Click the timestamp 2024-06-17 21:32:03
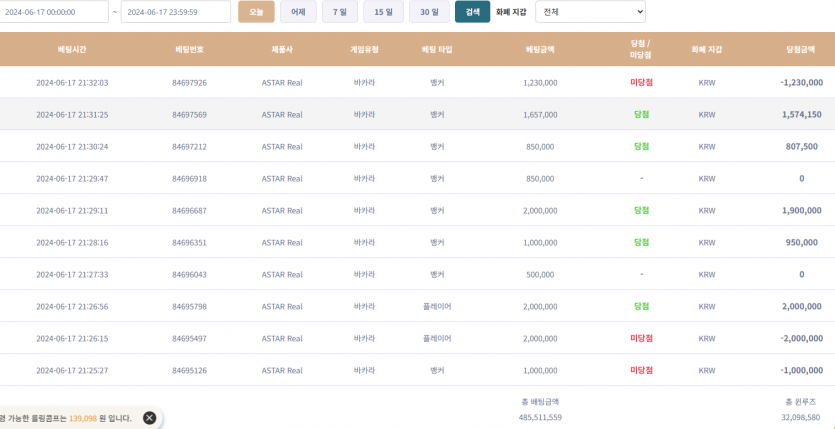The image size is (835, 429). coord(72,83)
